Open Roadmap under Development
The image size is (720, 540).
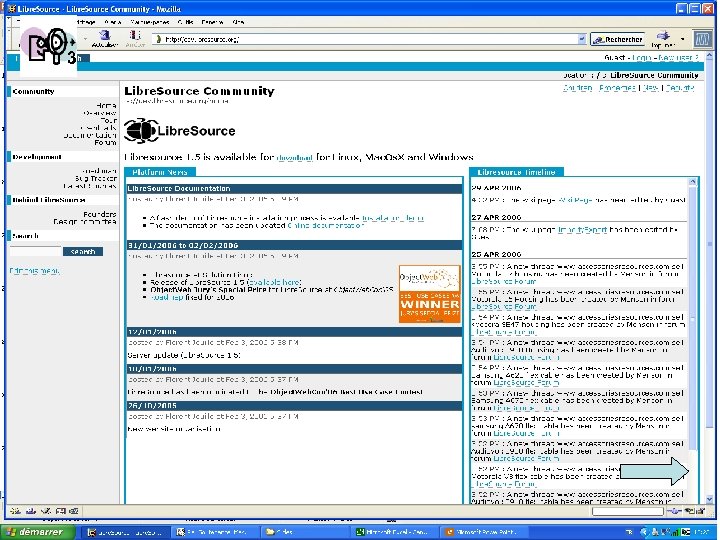tap(100, 171)
